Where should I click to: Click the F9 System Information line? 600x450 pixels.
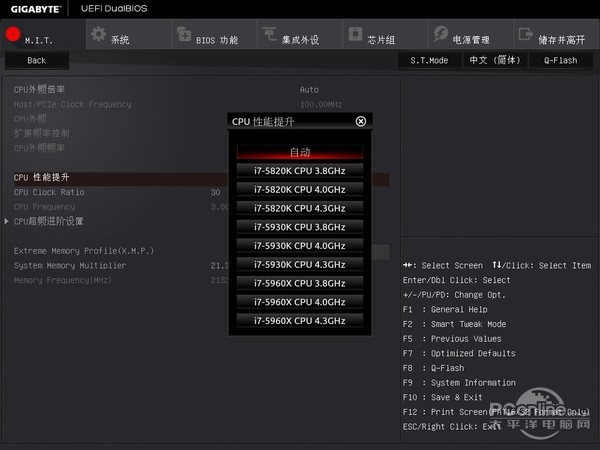click(459, 383)
